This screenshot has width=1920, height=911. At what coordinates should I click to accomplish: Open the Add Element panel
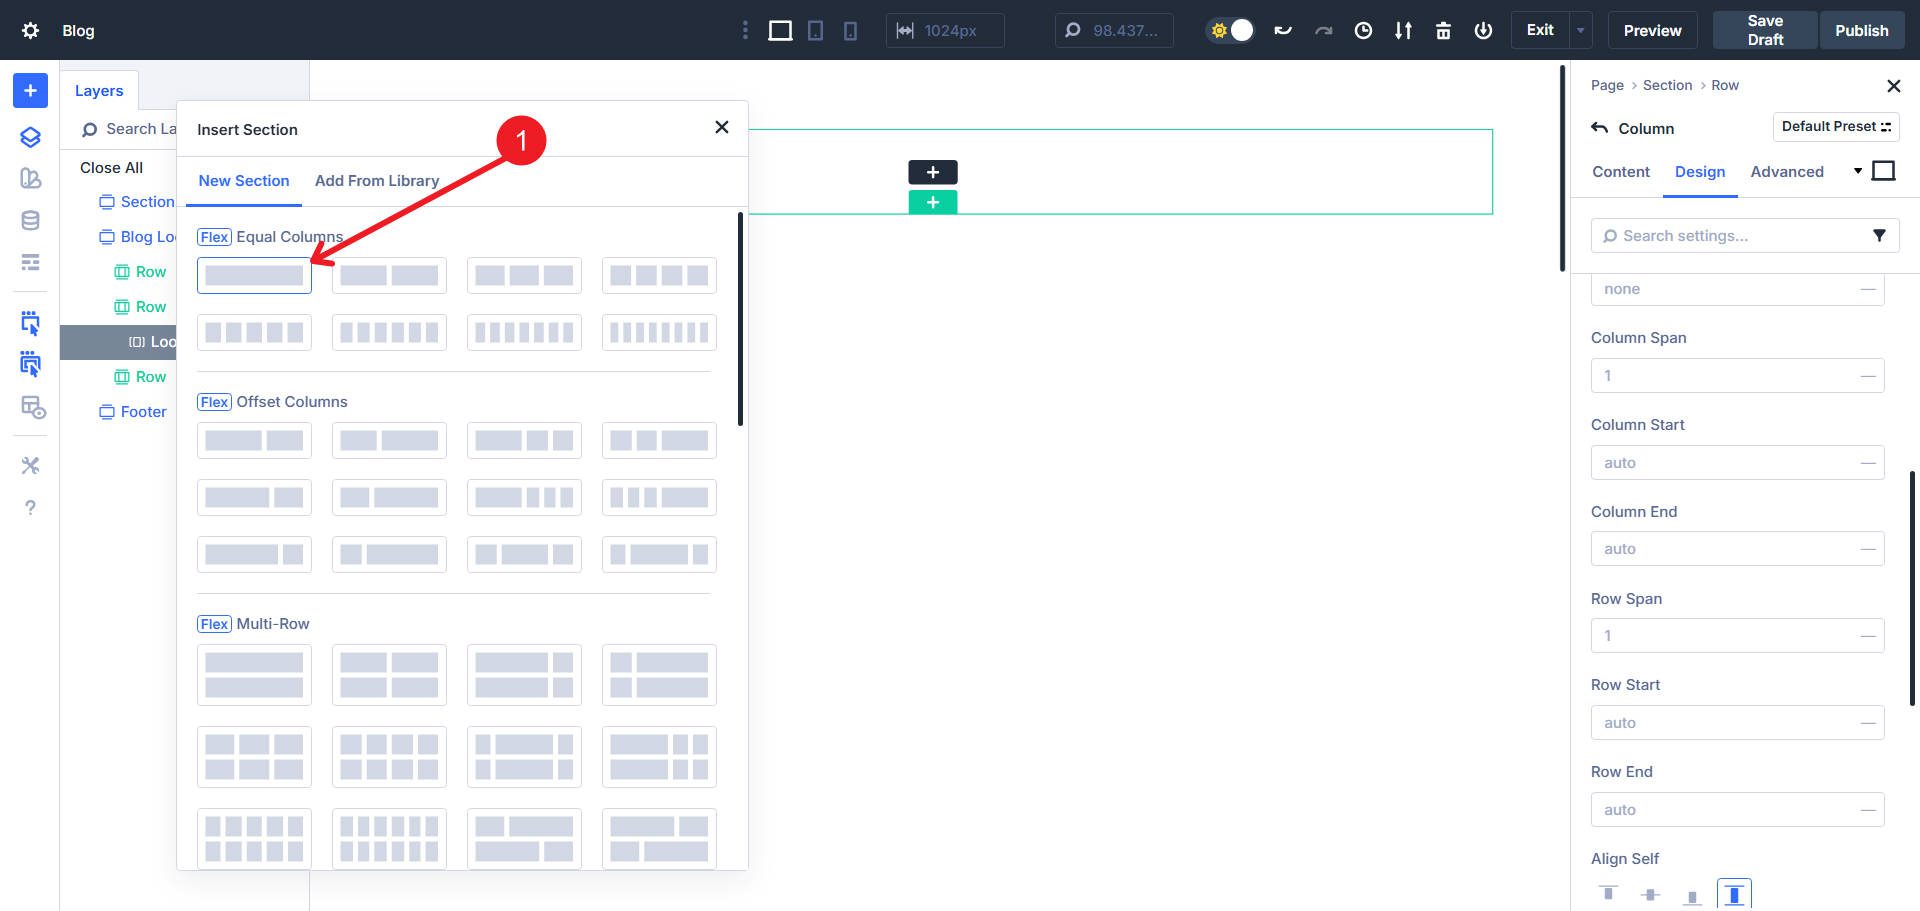[29, 90]
